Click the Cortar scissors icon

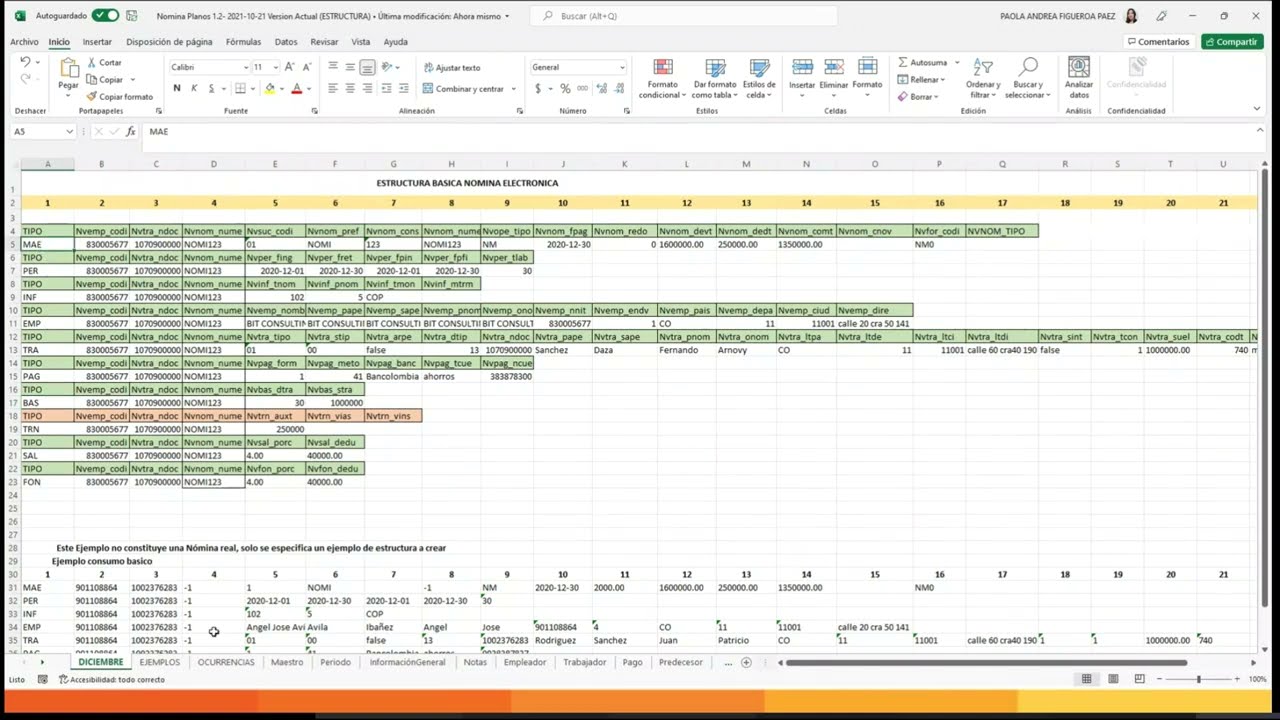[91, 62]
